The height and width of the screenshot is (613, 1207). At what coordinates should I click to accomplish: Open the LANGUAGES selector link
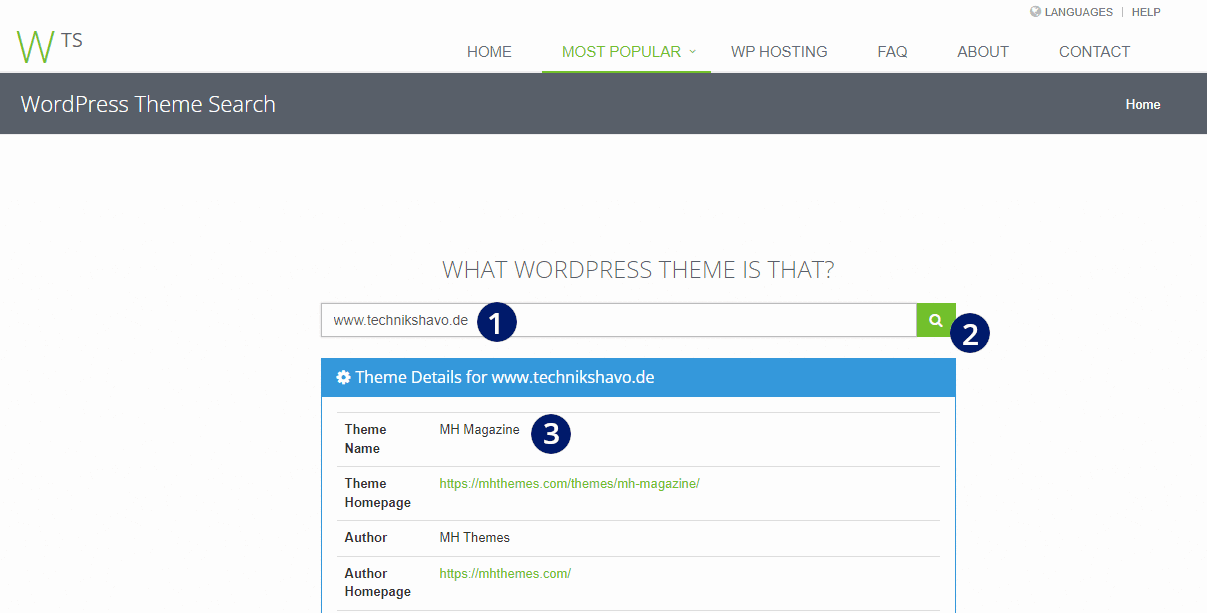coord(1078,12)
